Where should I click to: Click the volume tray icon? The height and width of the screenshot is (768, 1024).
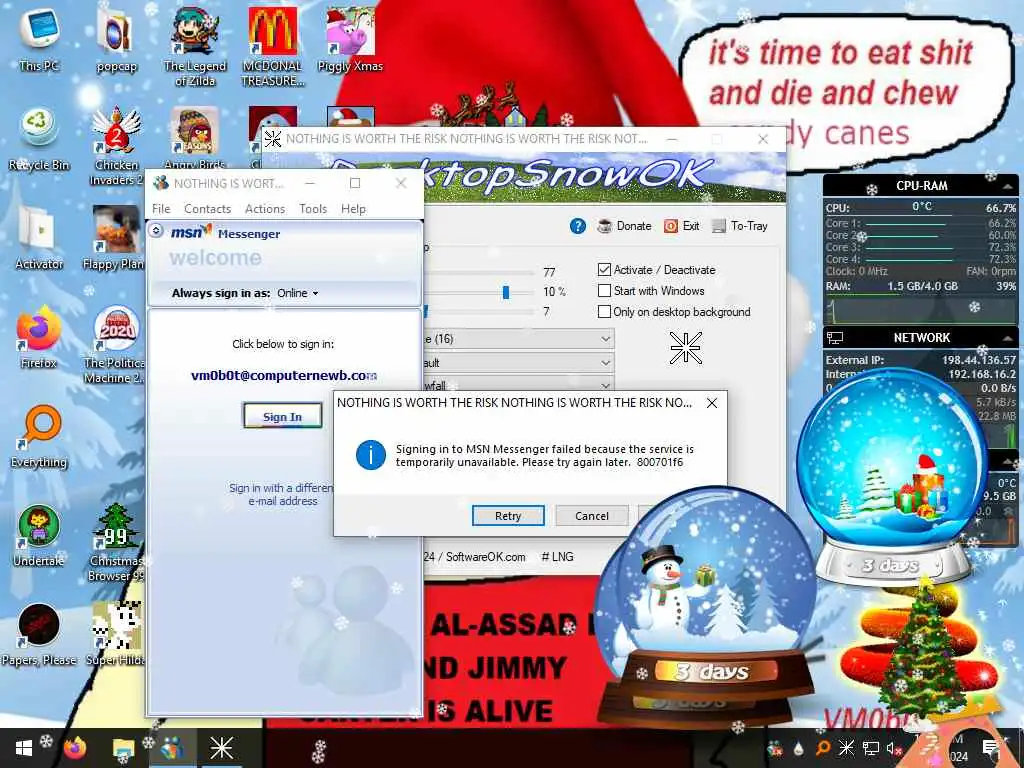pos(892,748)
